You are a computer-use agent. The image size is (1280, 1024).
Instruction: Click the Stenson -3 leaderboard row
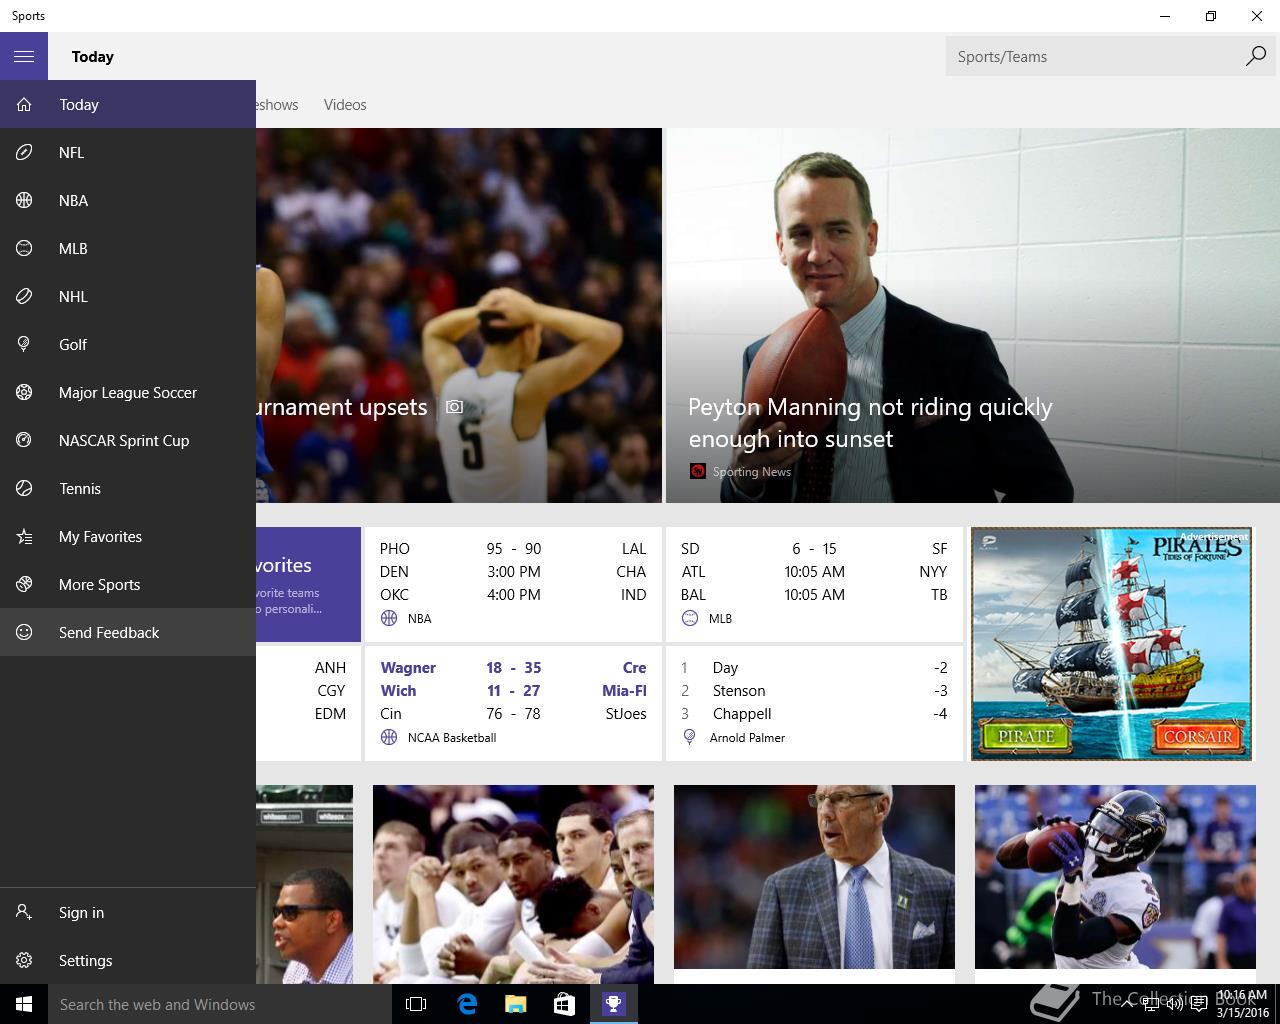point(814,690)
